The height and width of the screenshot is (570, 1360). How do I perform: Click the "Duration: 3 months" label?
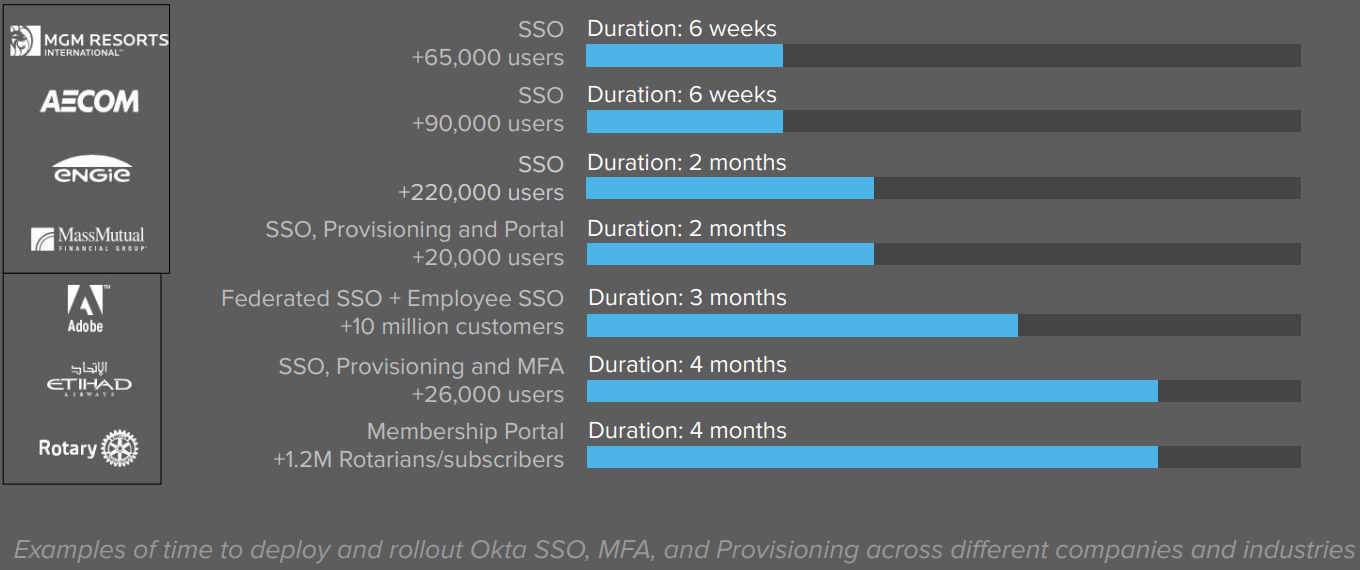[687, 298]
